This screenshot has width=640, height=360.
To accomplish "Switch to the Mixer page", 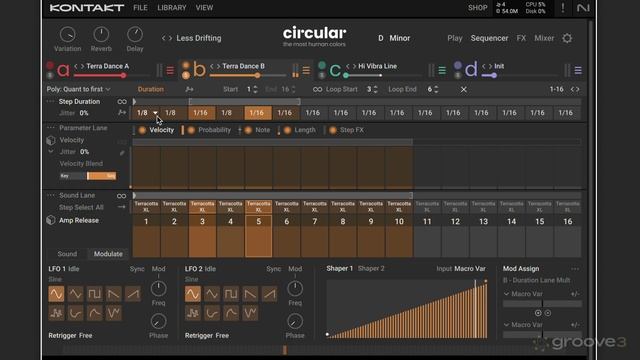I will click(x=544, y=38).
